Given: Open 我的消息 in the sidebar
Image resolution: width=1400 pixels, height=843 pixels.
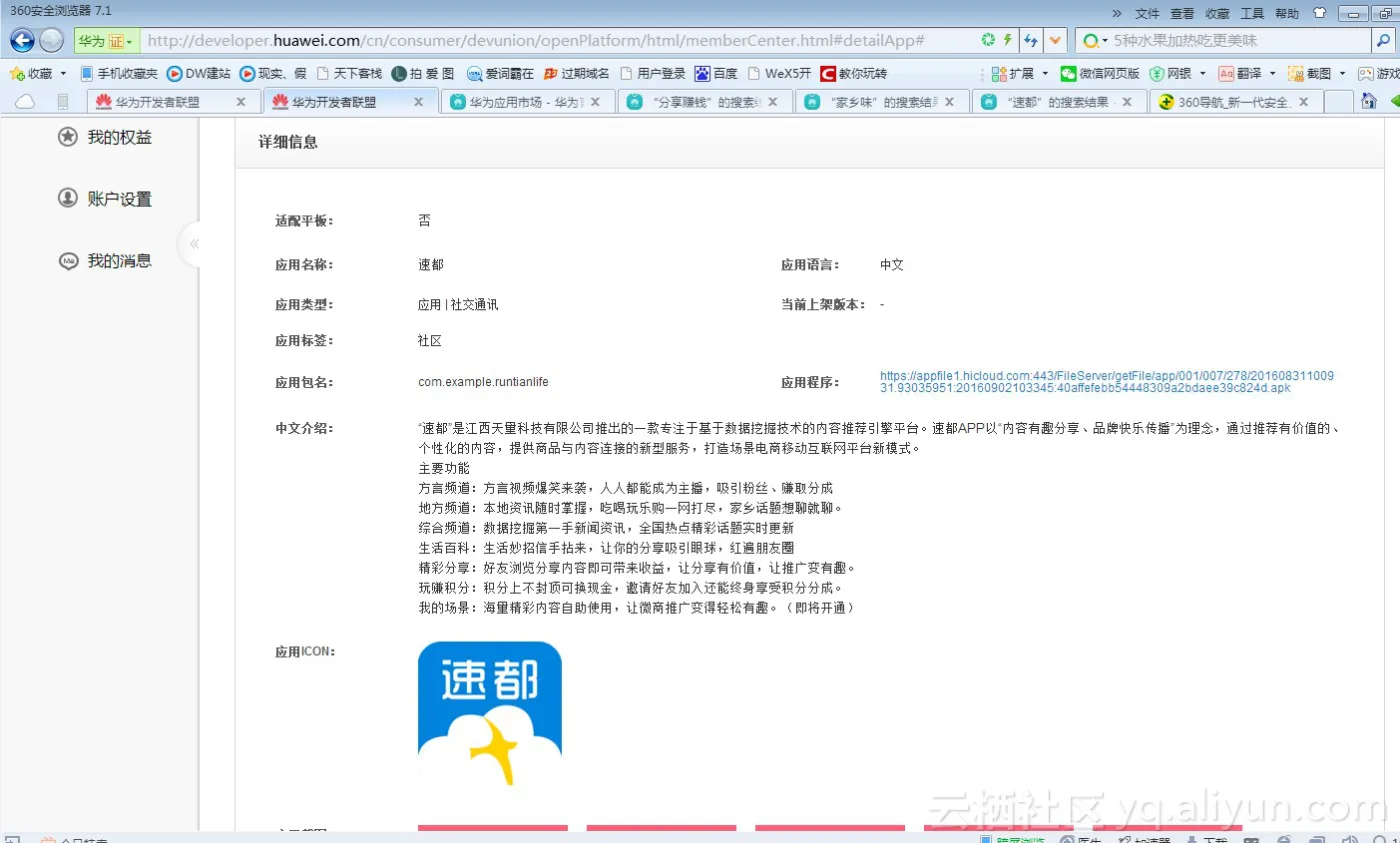Looking at the screenshot, I should 105,261.
